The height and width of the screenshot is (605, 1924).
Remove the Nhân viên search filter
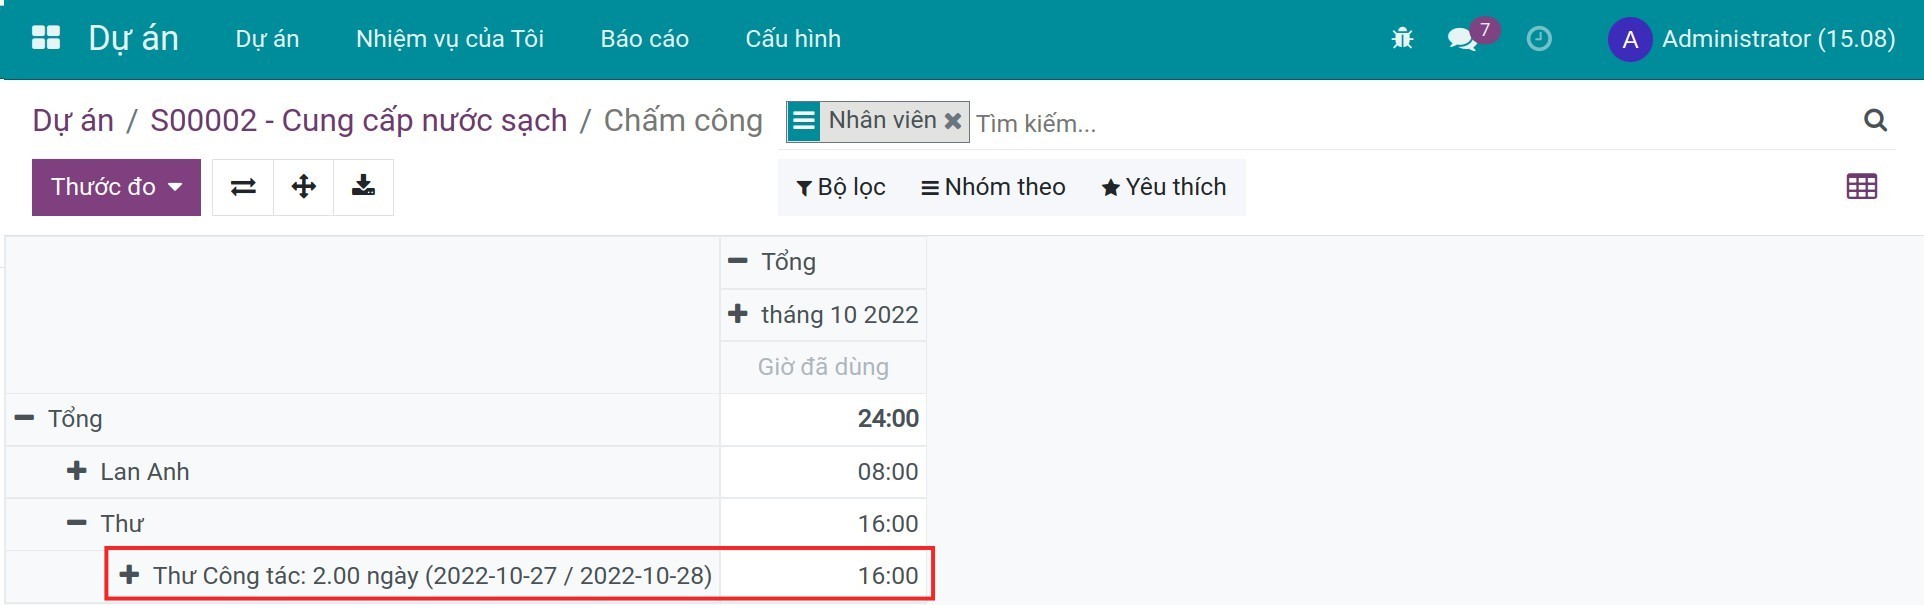point(952,121)
